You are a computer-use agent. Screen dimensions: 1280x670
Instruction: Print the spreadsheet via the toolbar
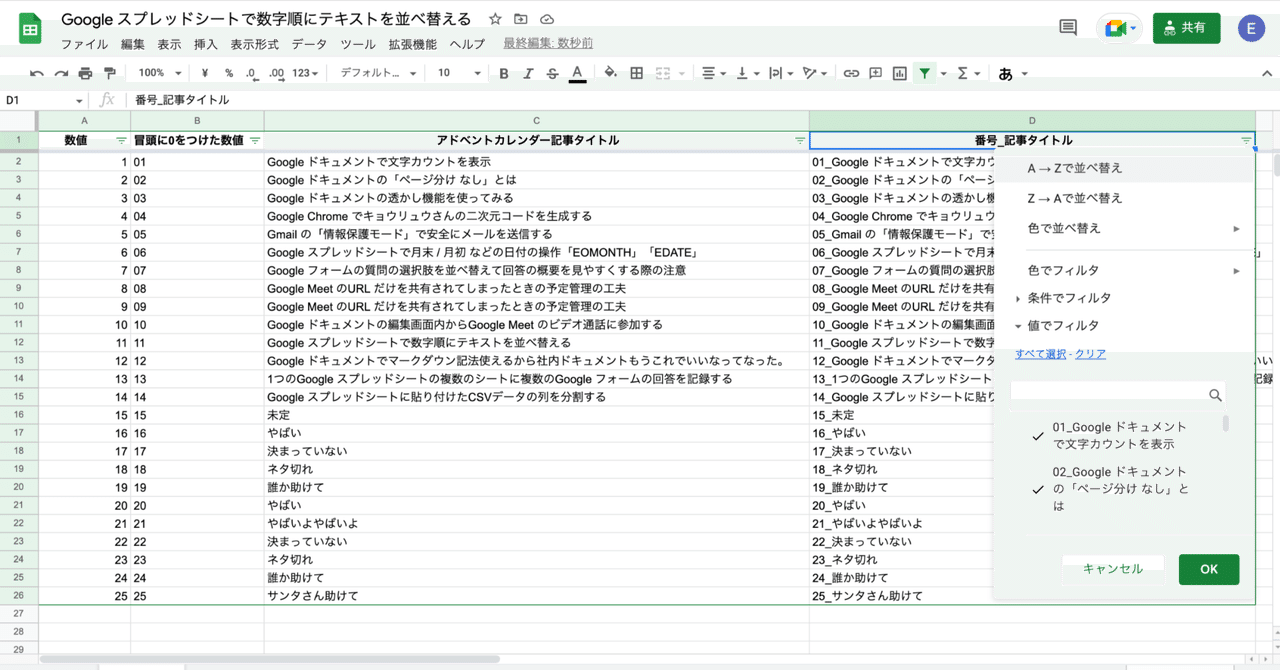coord(84,73)
